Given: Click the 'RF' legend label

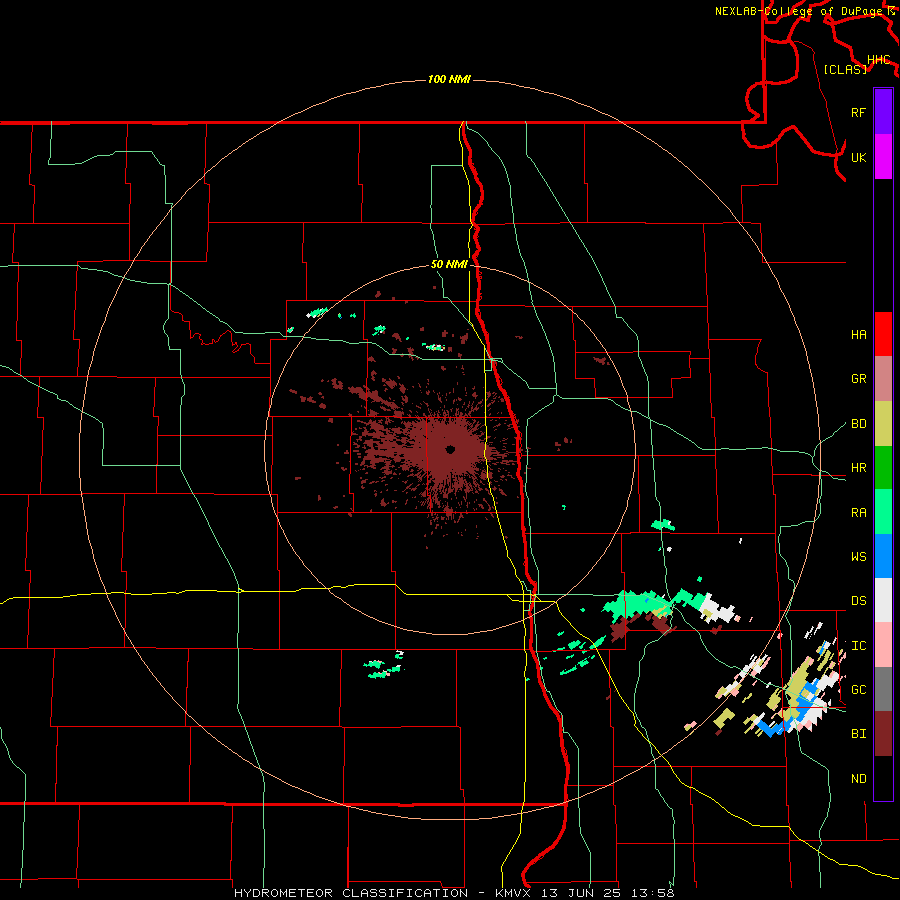Looking at the screenshot, I should click(858, 112).
